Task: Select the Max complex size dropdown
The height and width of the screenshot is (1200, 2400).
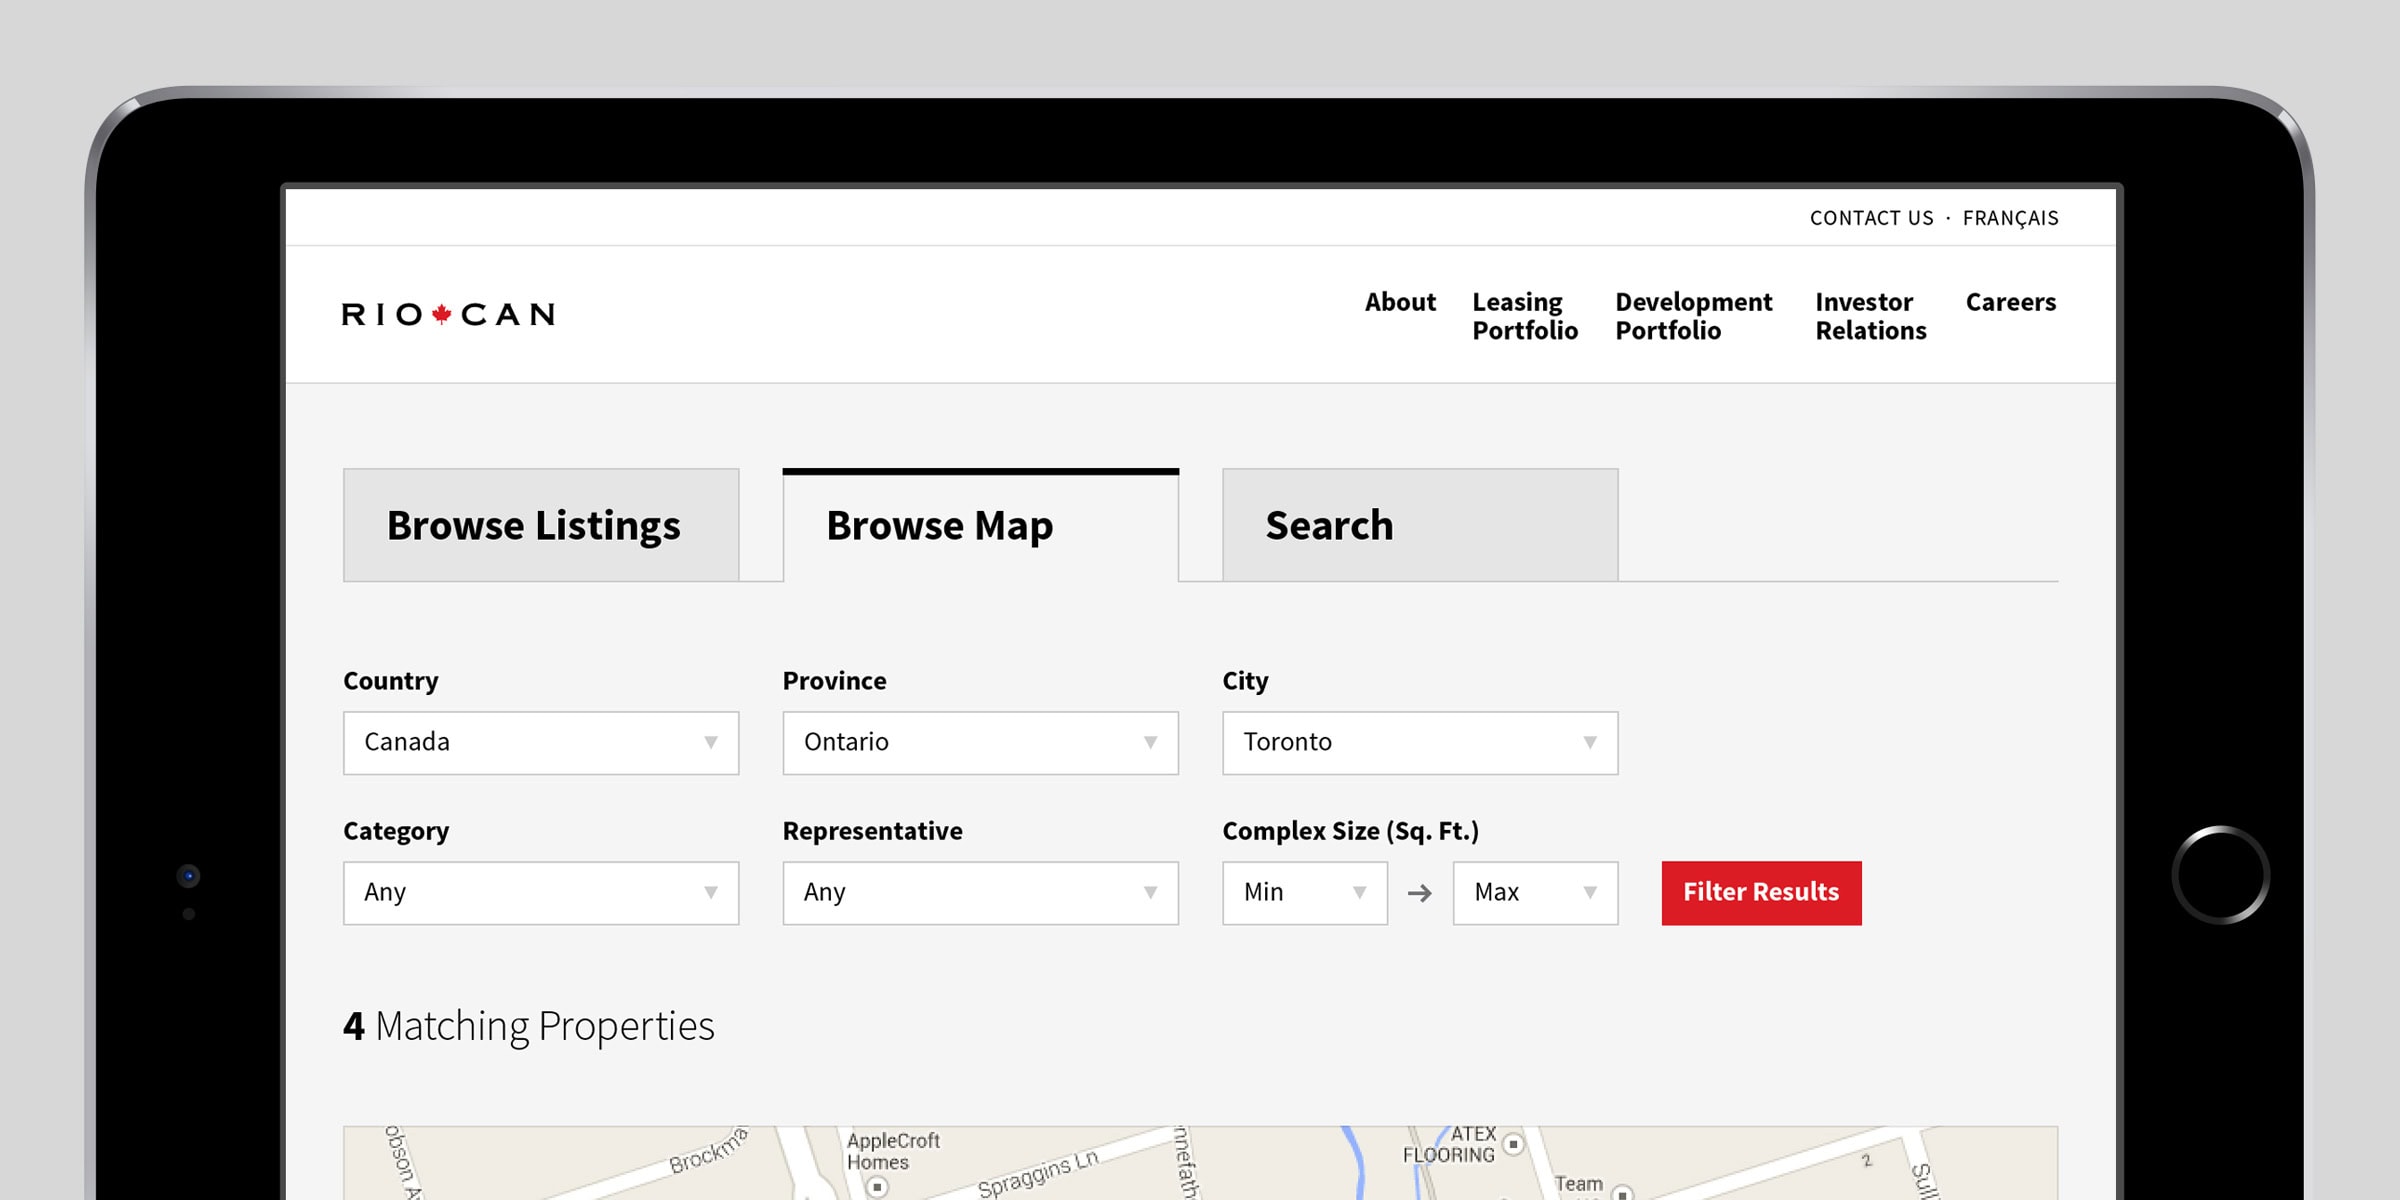Action: tap(1534, 893)
